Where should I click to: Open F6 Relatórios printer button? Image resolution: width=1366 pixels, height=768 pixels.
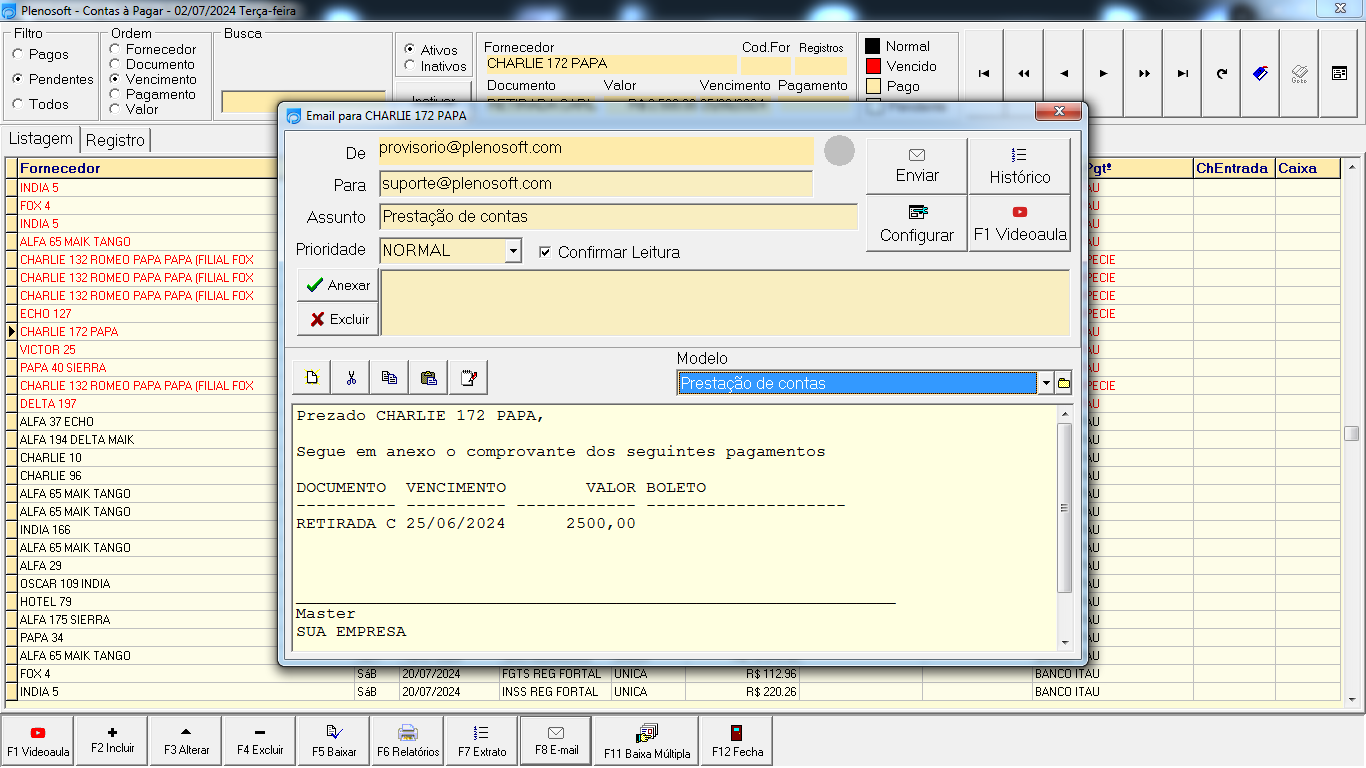[x=408, y=741]
